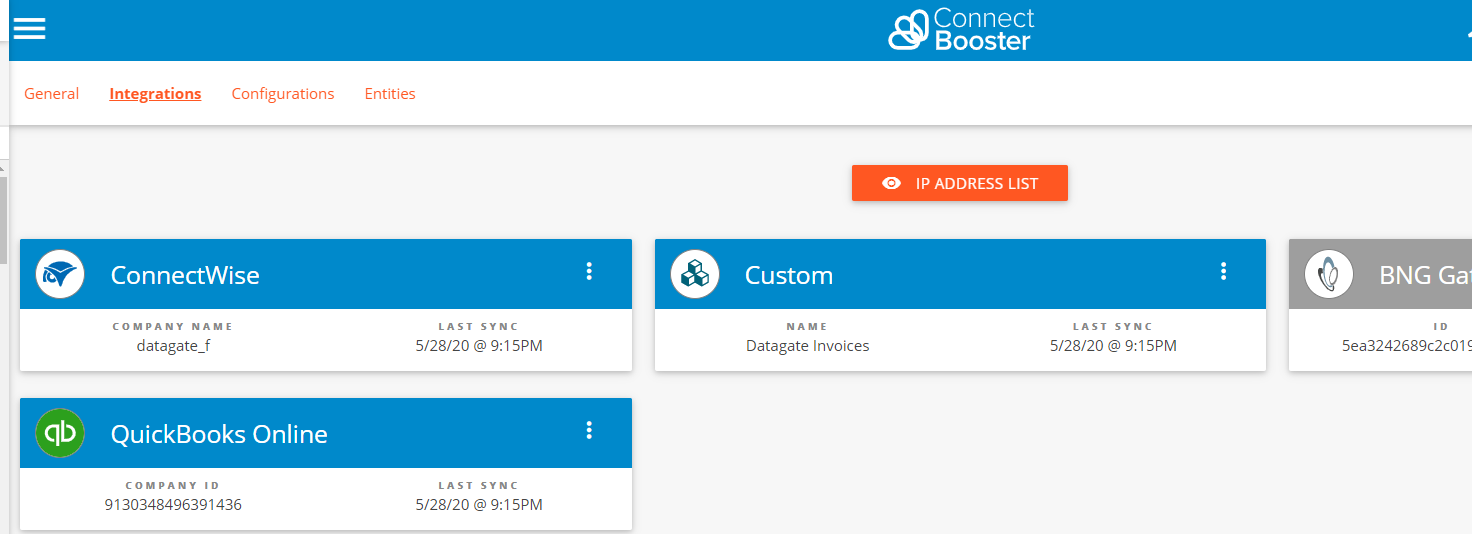Click the QuickBooks Online logo icon

coord(60,433)
